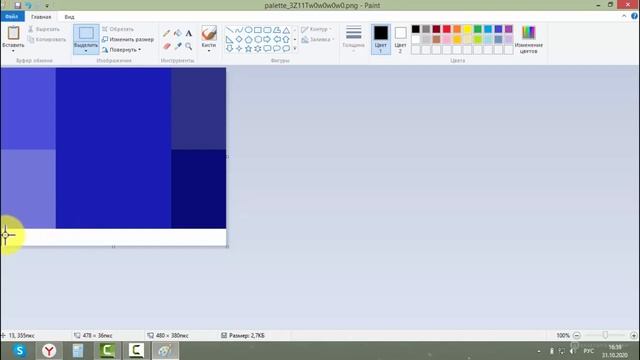Click the Brushes (Кисти) icon

(x=209, y=33)
